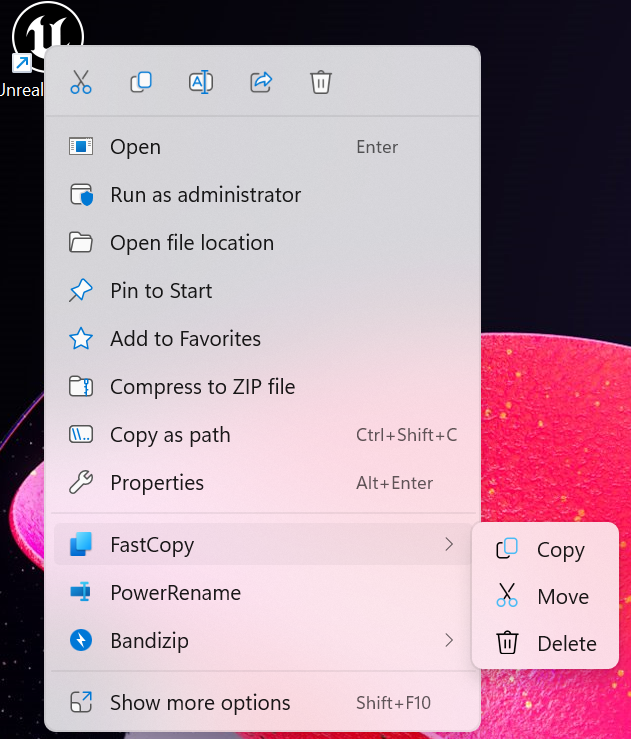
Task: Click the Share arrow icon in top row
Action: coord(261,82)
